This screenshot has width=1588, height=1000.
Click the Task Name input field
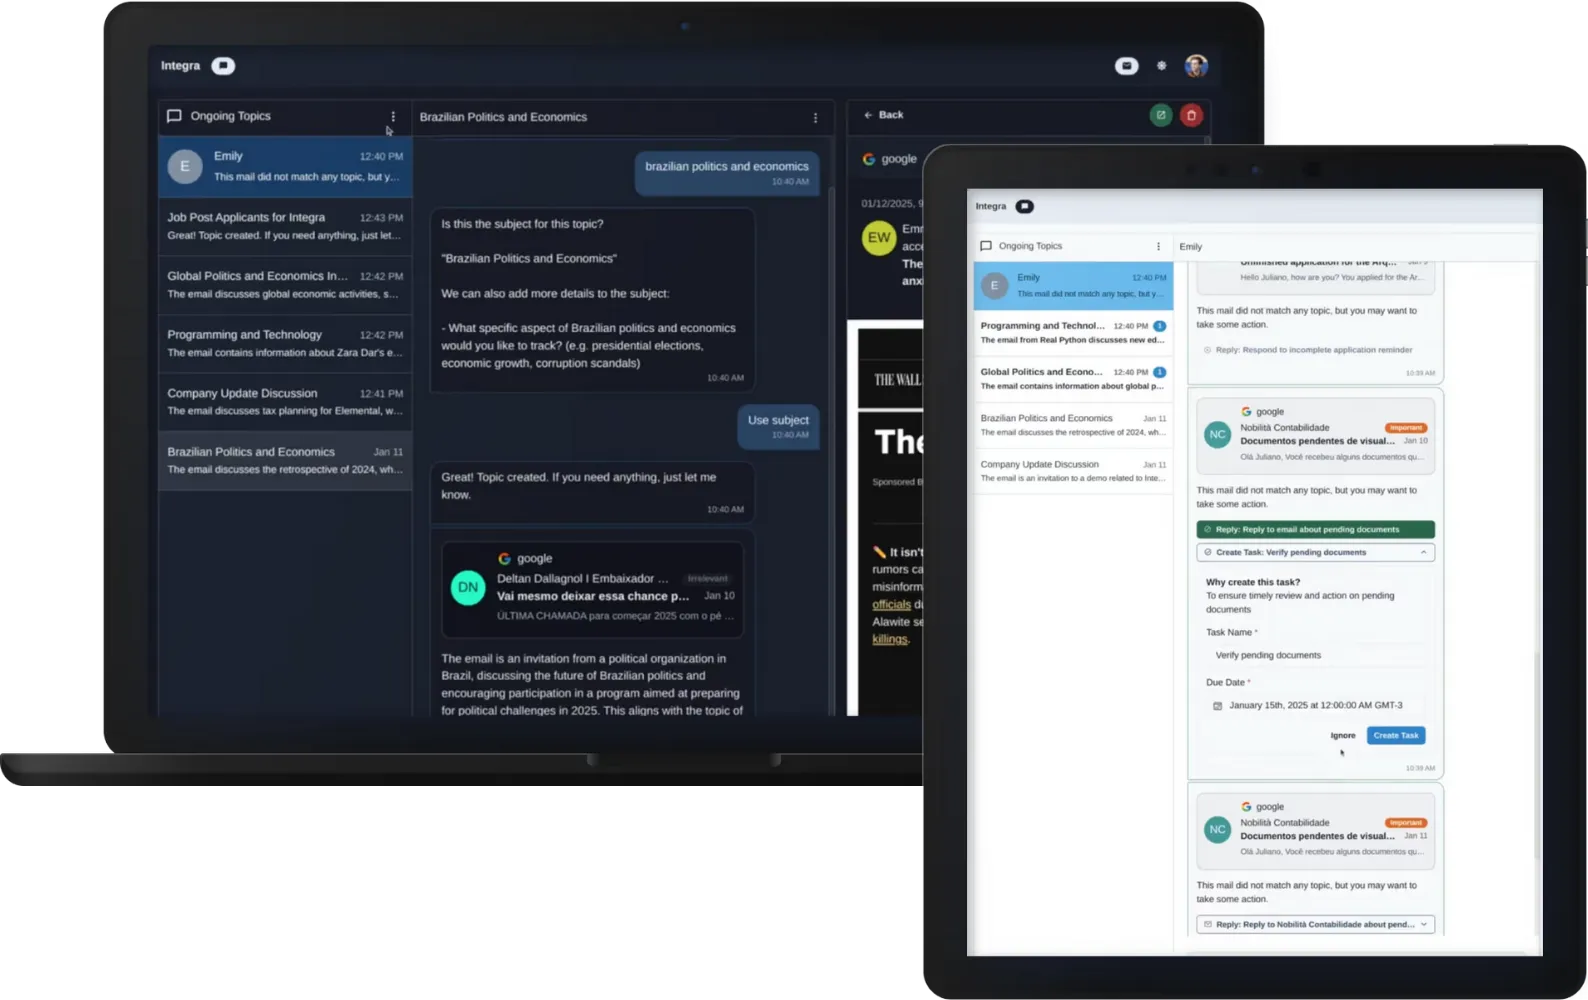click(1315, 655)
